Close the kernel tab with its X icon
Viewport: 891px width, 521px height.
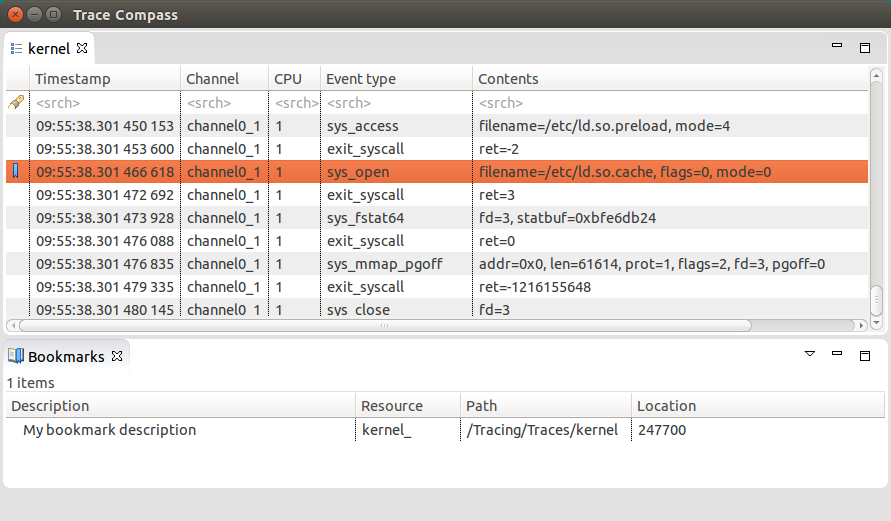[83, 48]
